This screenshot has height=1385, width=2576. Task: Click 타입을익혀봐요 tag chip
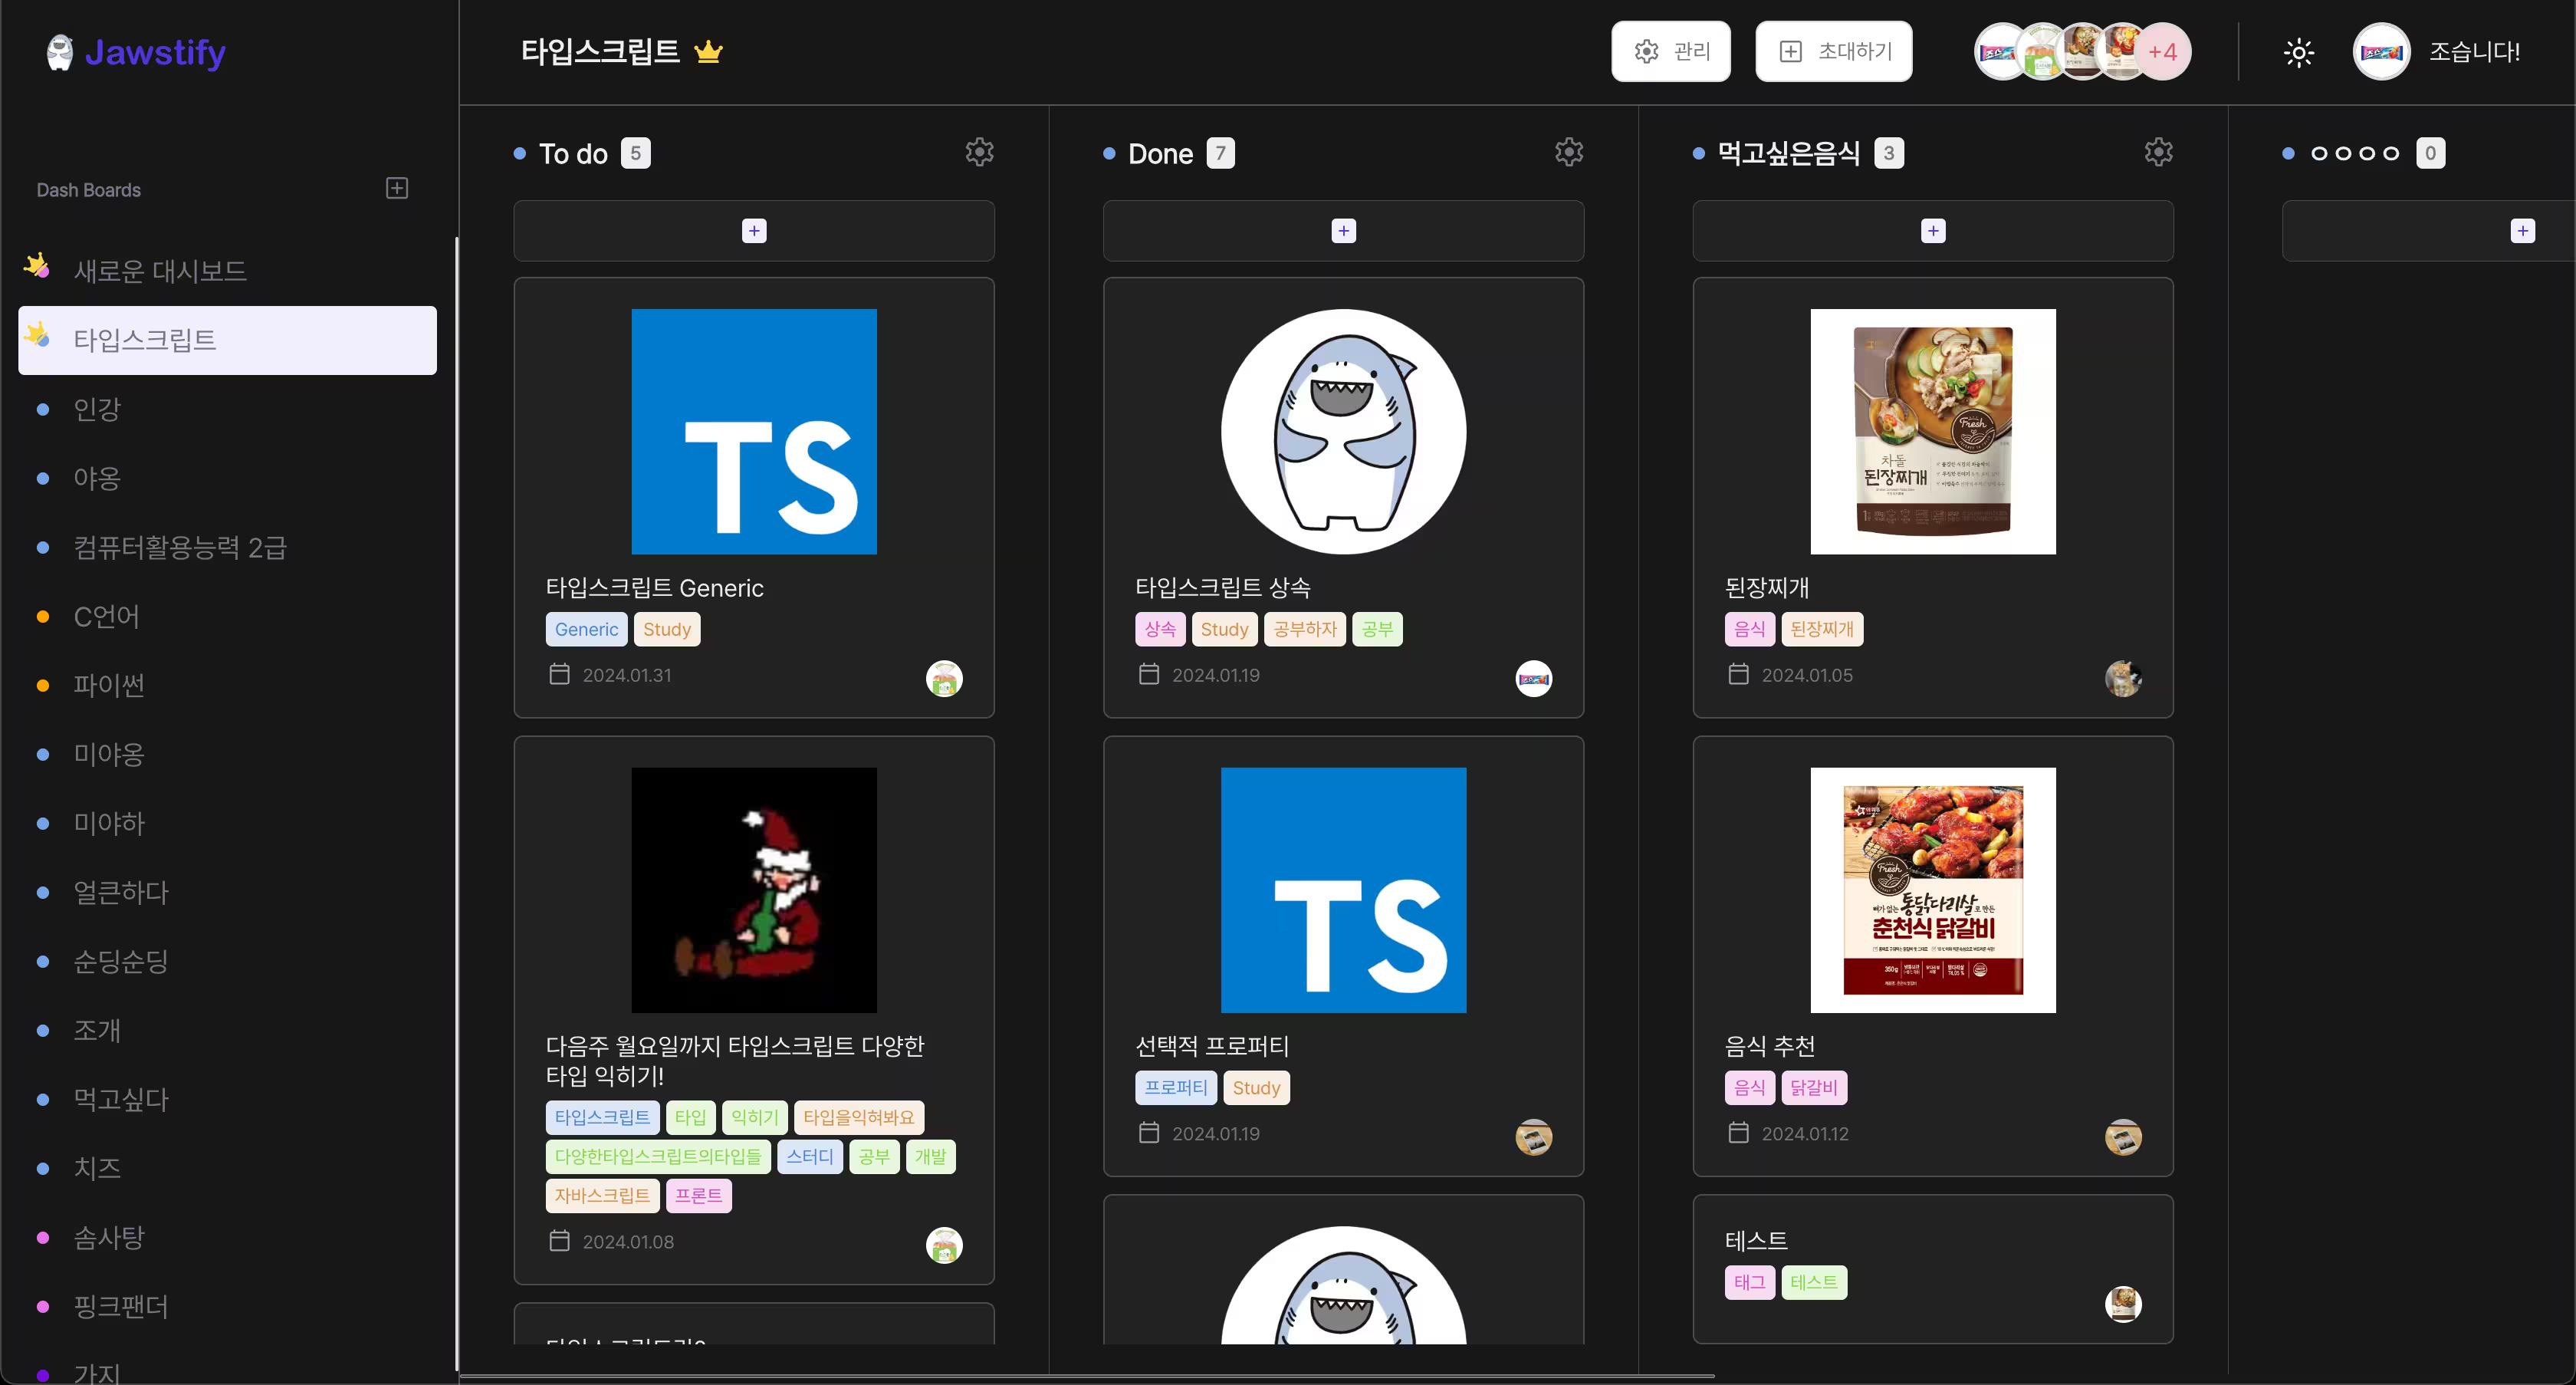tap(858, 1117)
